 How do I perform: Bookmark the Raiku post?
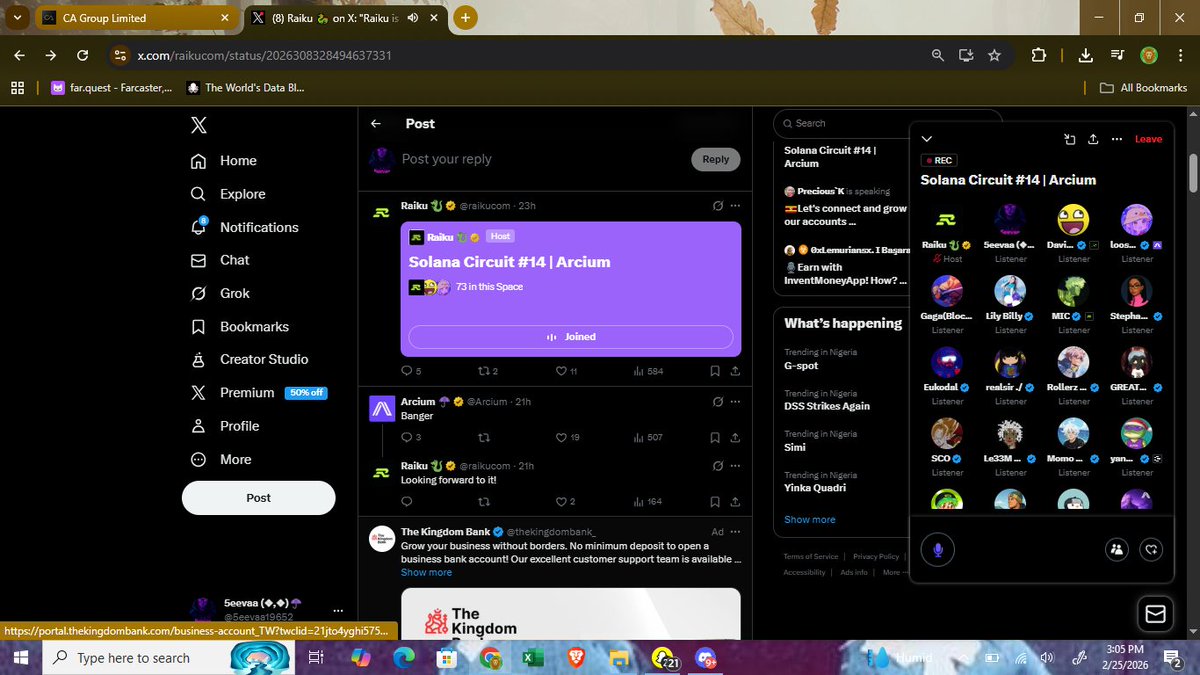coord(714,370)
